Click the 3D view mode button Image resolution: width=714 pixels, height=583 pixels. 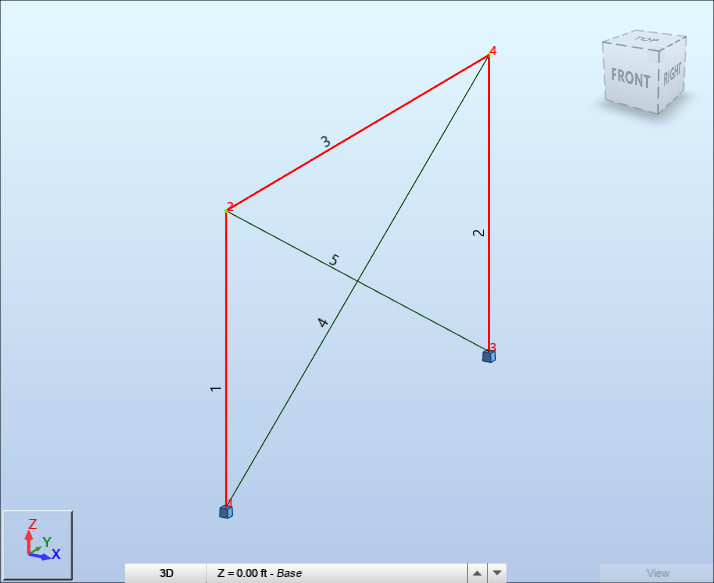166,573
